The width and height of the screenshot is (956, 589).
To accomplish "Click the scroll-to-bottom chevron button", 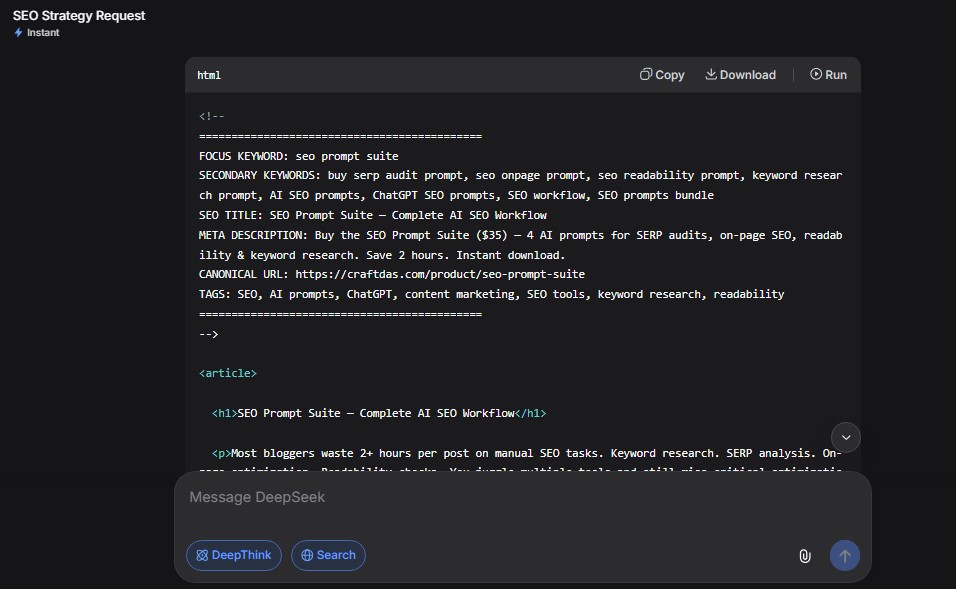I will (846, 437).
